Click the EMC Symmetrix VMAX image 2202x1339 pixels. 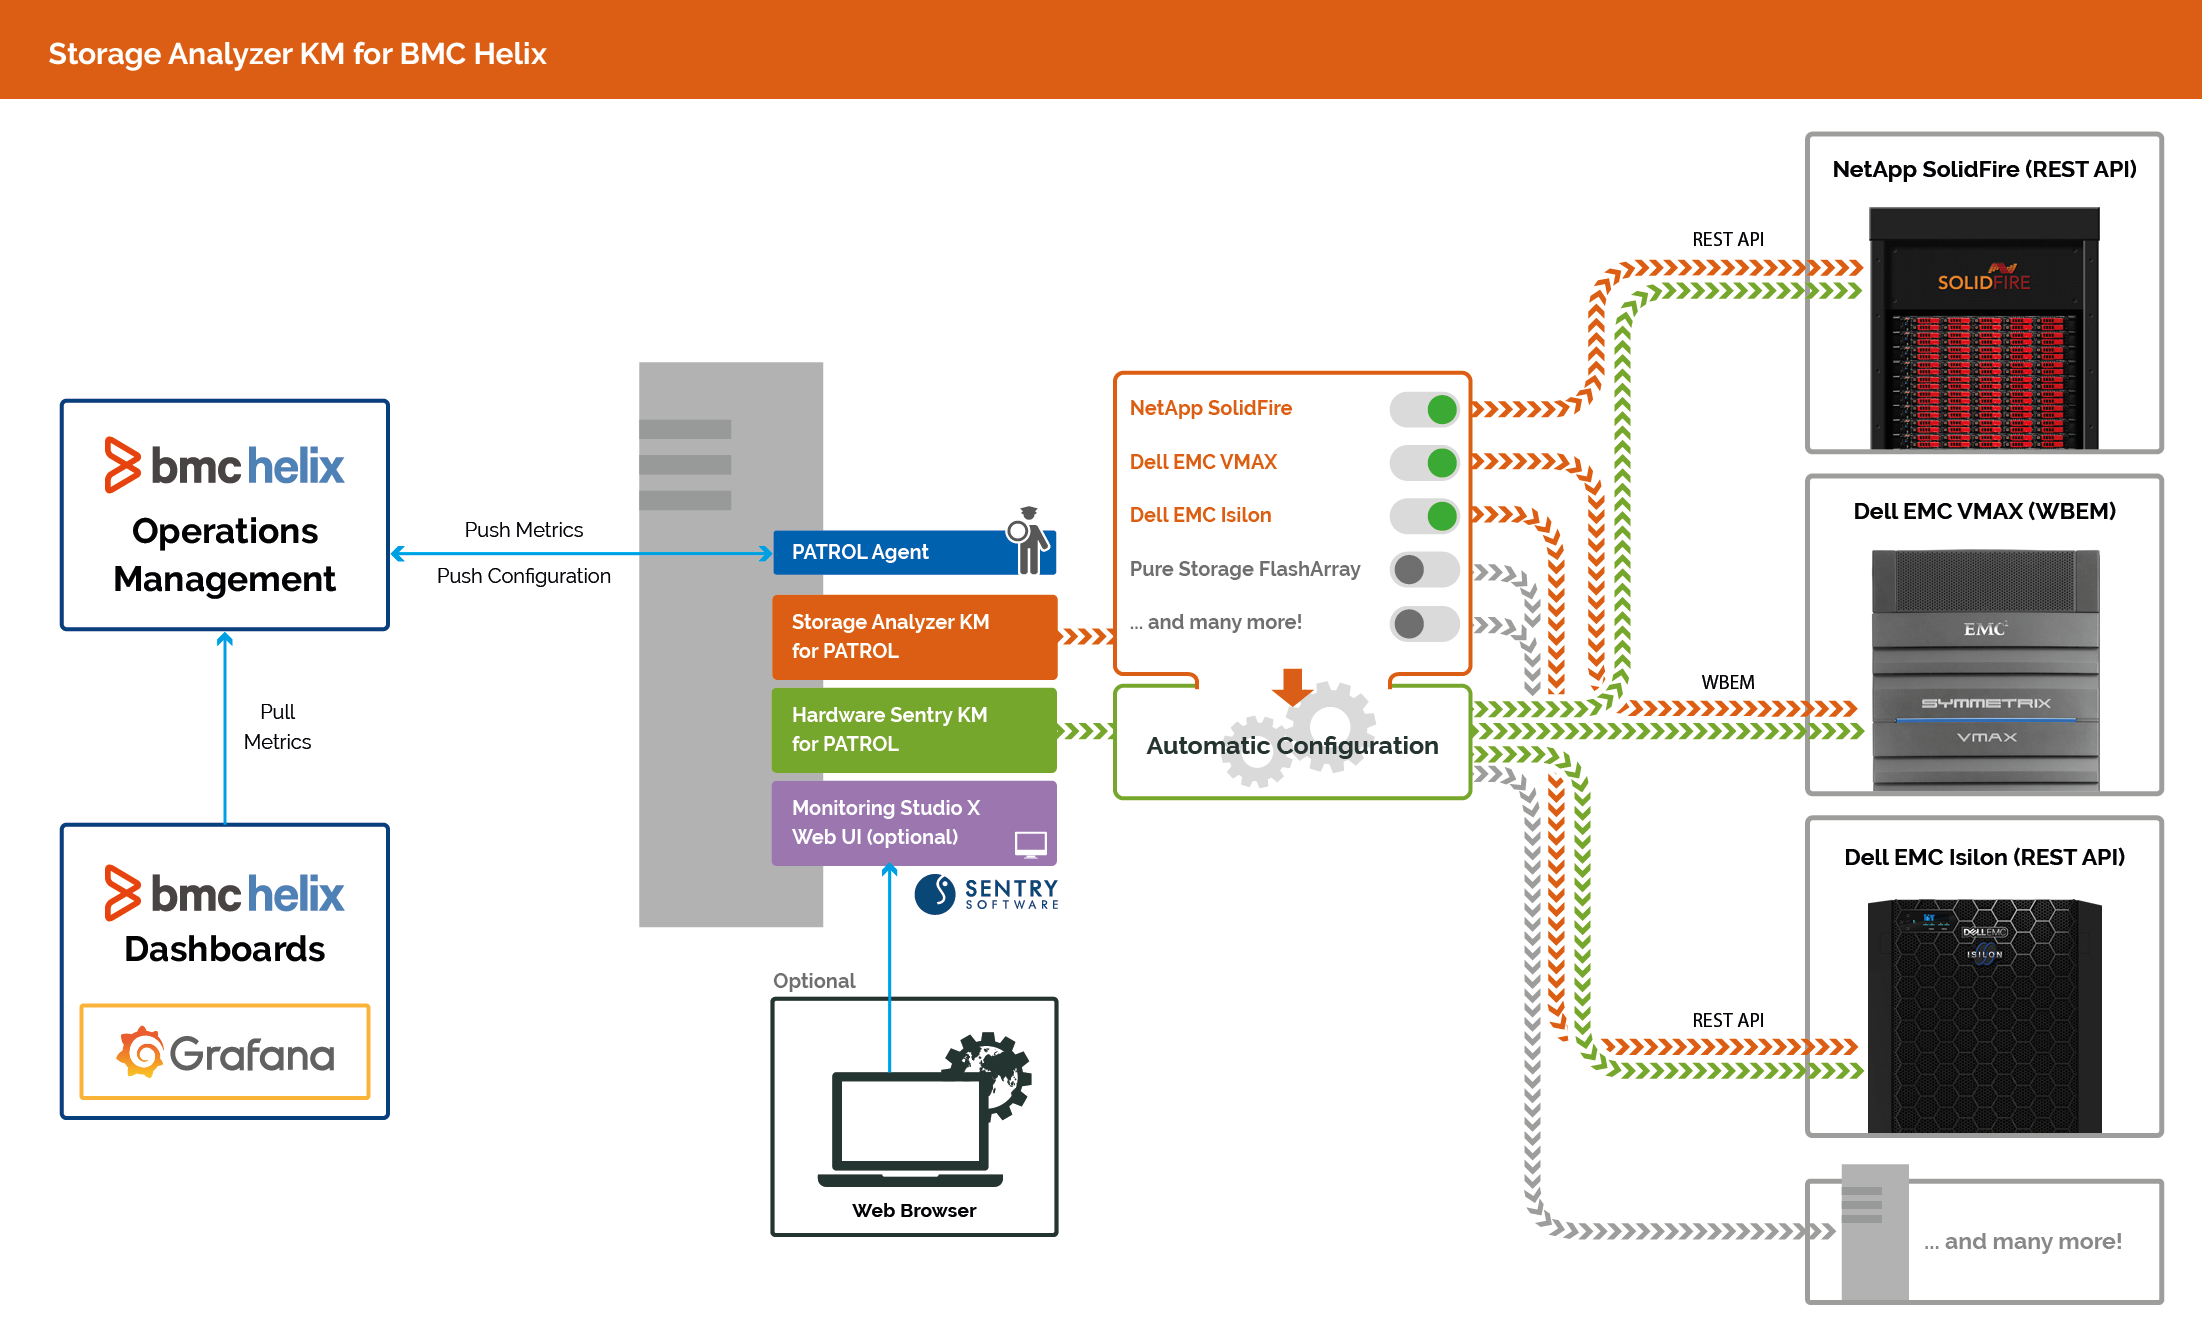point(1985,671)
